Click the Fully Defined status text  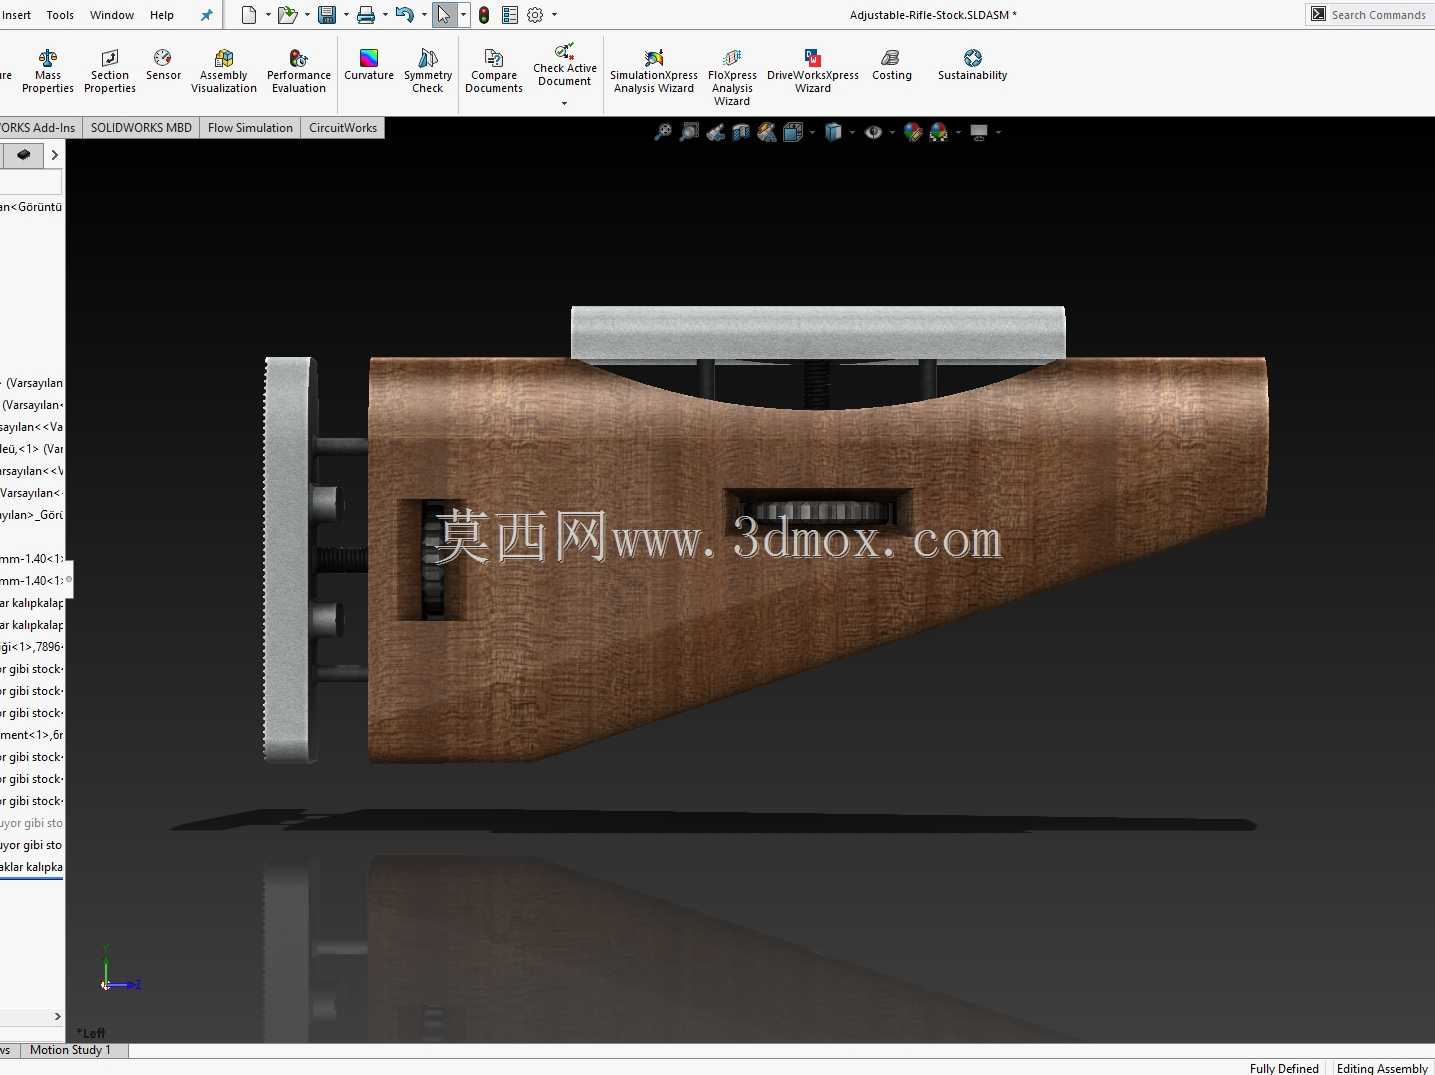tap(1284, 1068)
